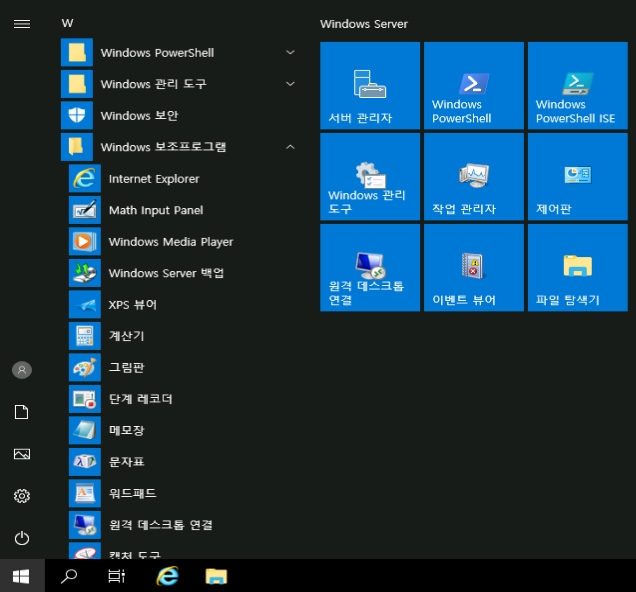Screen dimensions: 636x592
Task: Open the 제어판 tile
Action: tap(578, 177)
